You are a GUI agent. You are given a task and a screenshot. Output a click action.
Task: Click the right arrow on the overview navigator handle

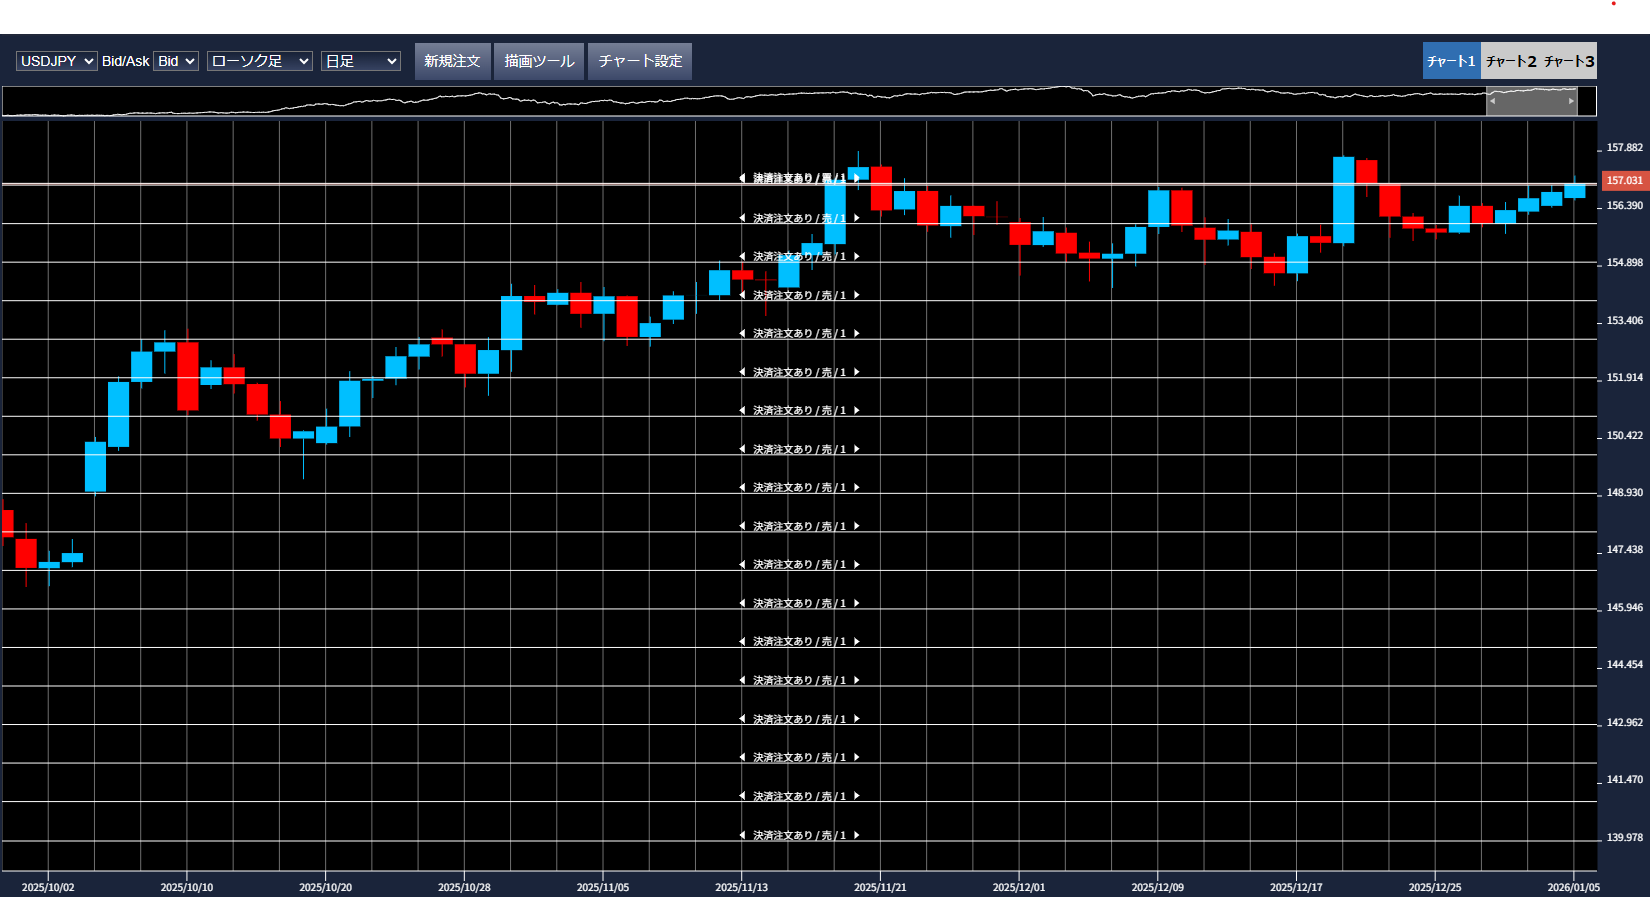click(1571, 101)
